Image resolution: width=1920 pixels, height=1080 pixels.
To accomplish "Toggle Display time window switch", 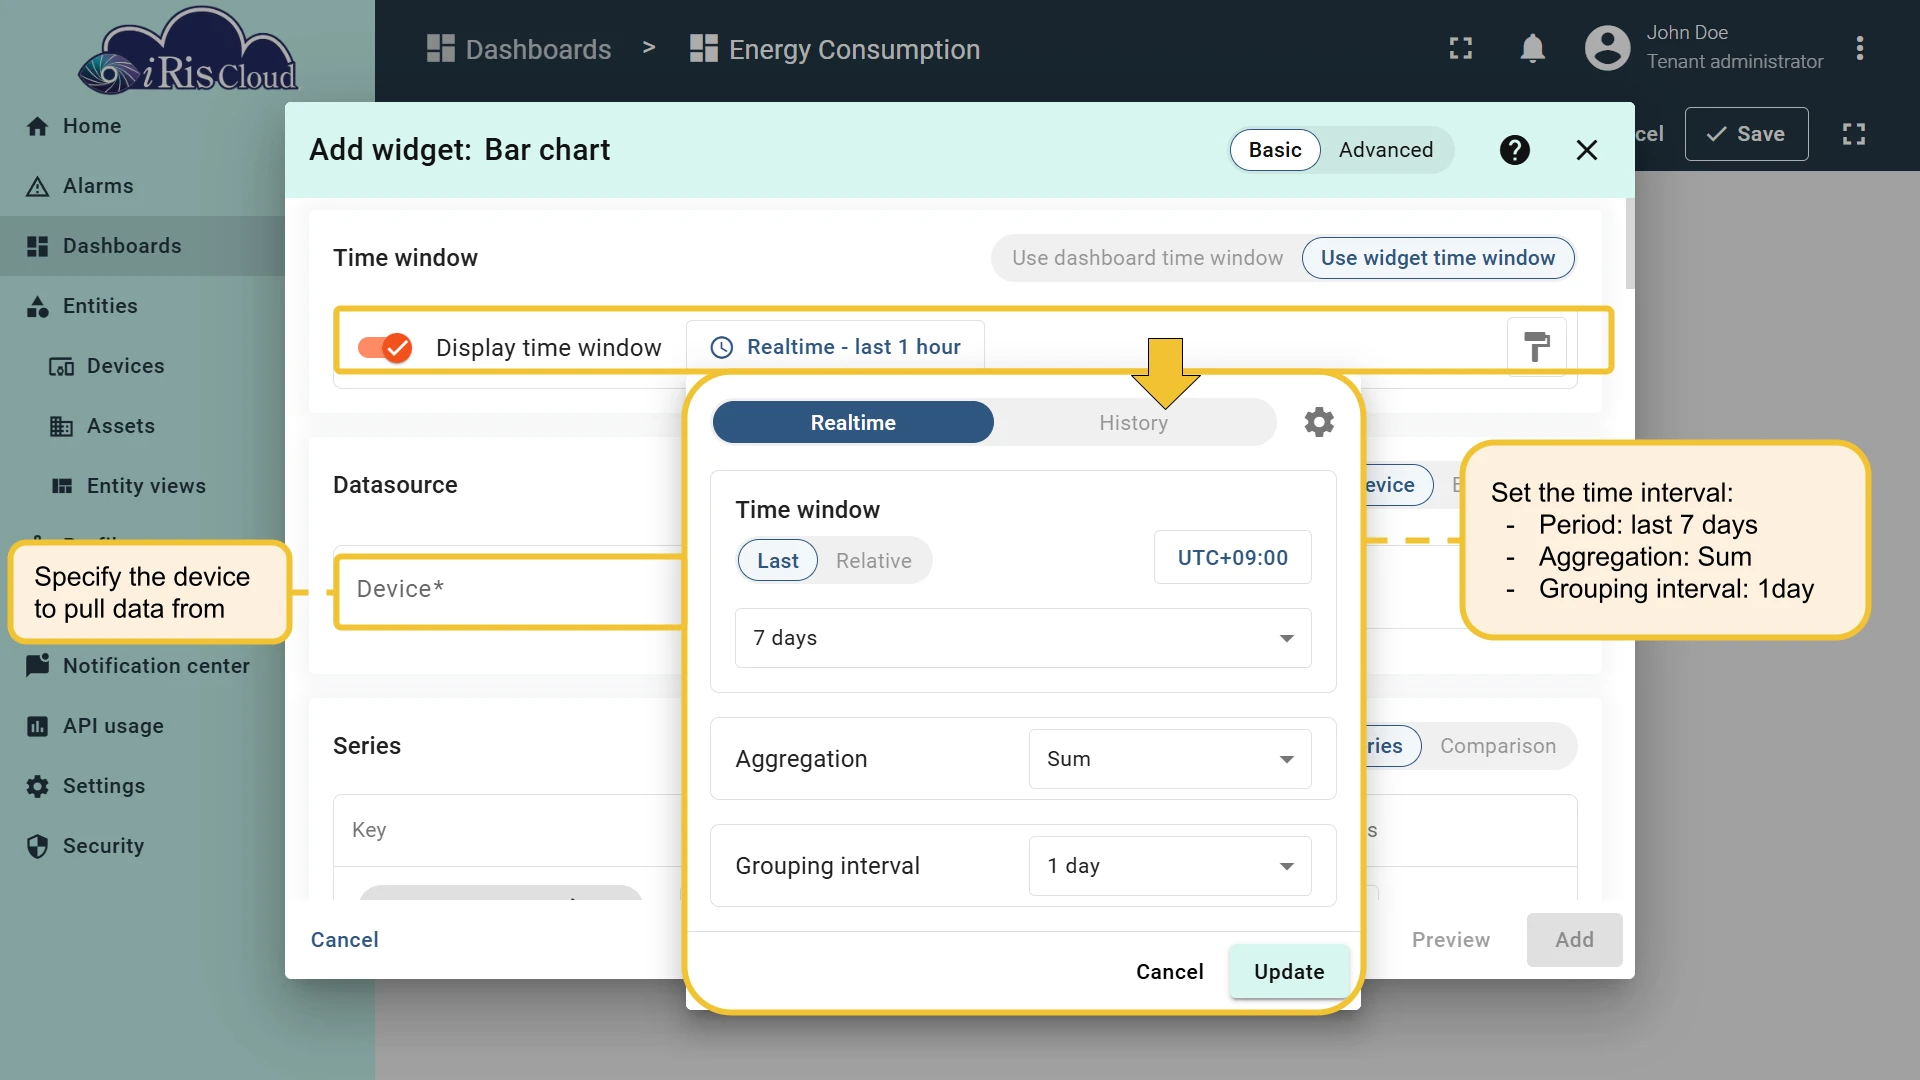I will tap(386, 347).
